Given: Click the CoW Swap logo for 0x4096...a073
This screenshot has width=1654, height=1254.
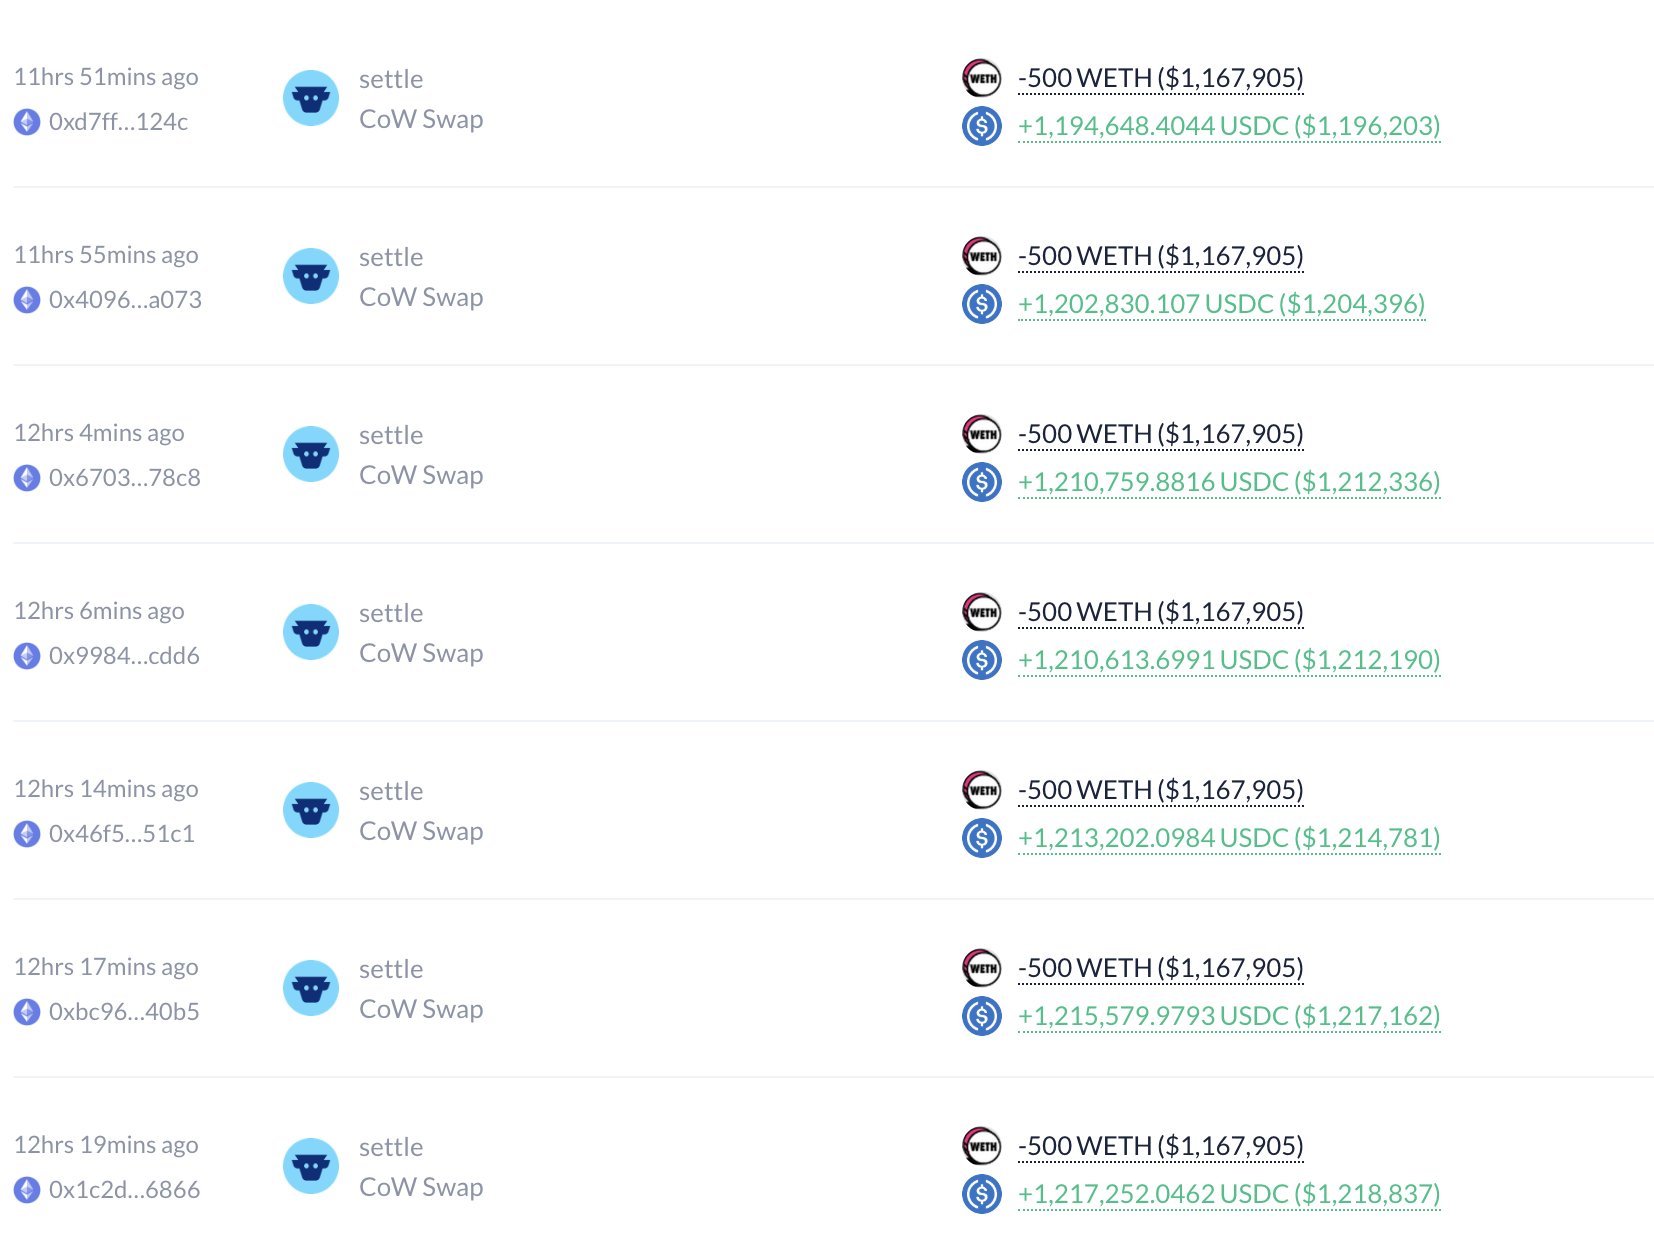Looking at the screenshot, I should pyautogui.click(x=311, y=276).
